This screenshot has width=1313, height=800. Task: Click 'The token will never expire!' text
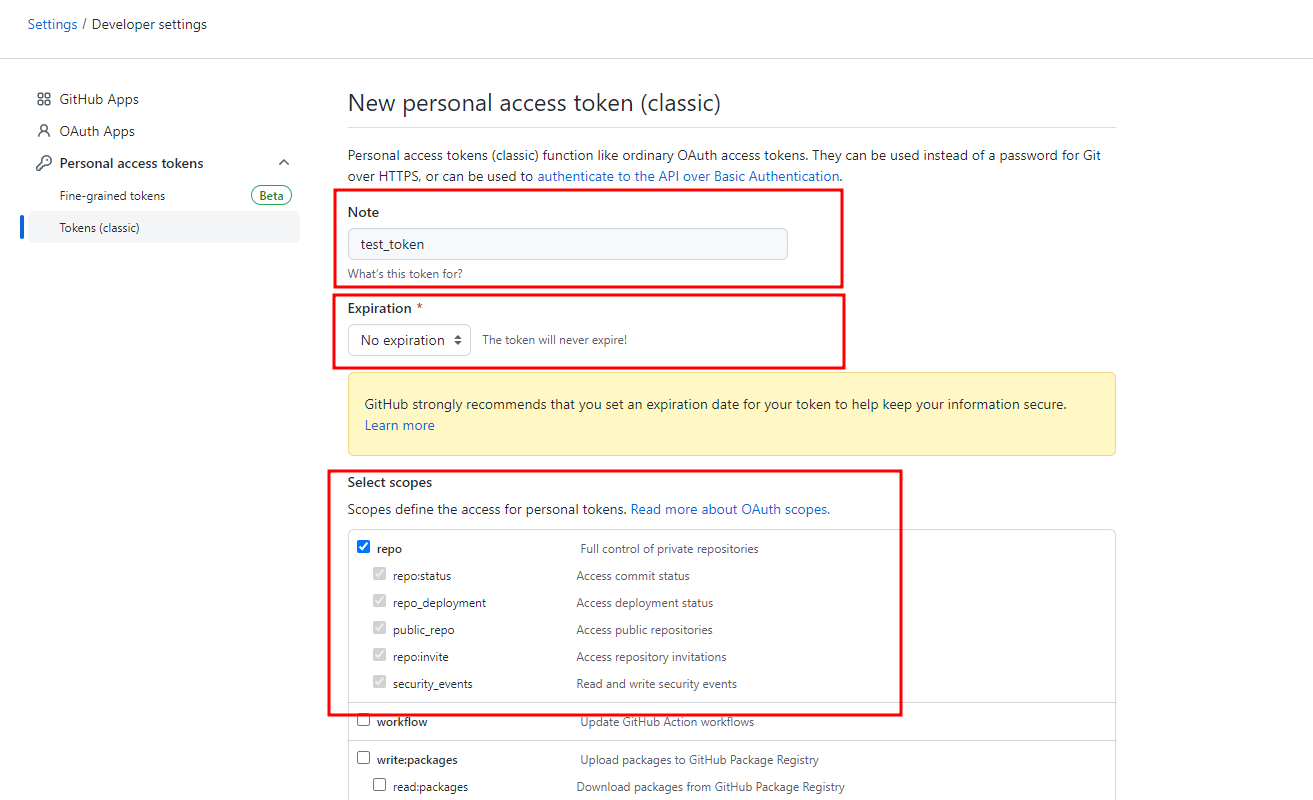coord(555,340)
